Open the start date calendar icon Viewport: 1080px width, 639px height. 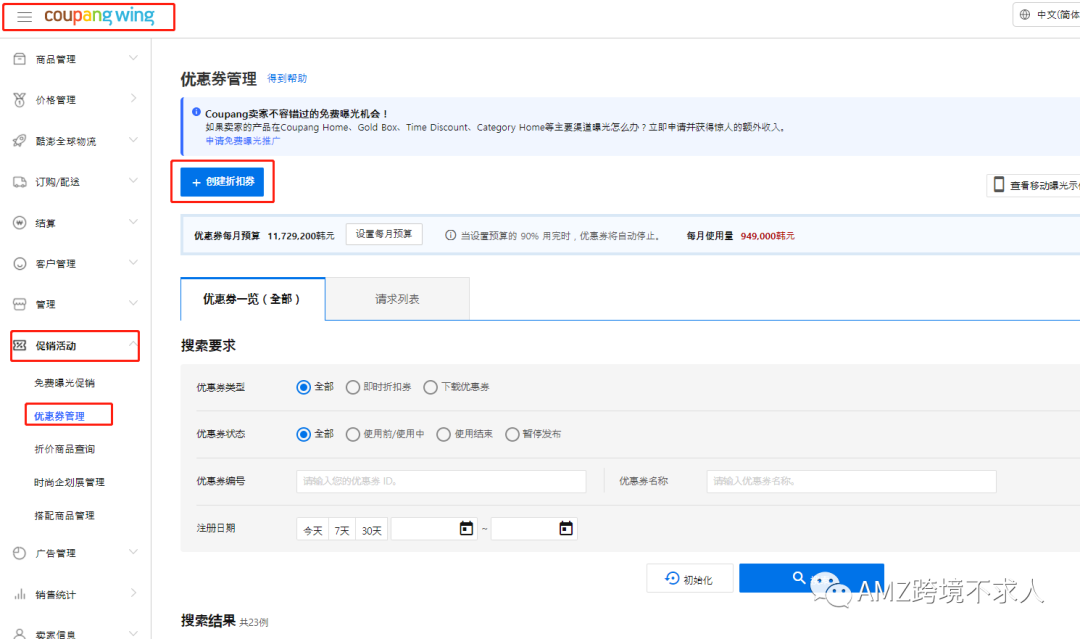pos(466,528)
